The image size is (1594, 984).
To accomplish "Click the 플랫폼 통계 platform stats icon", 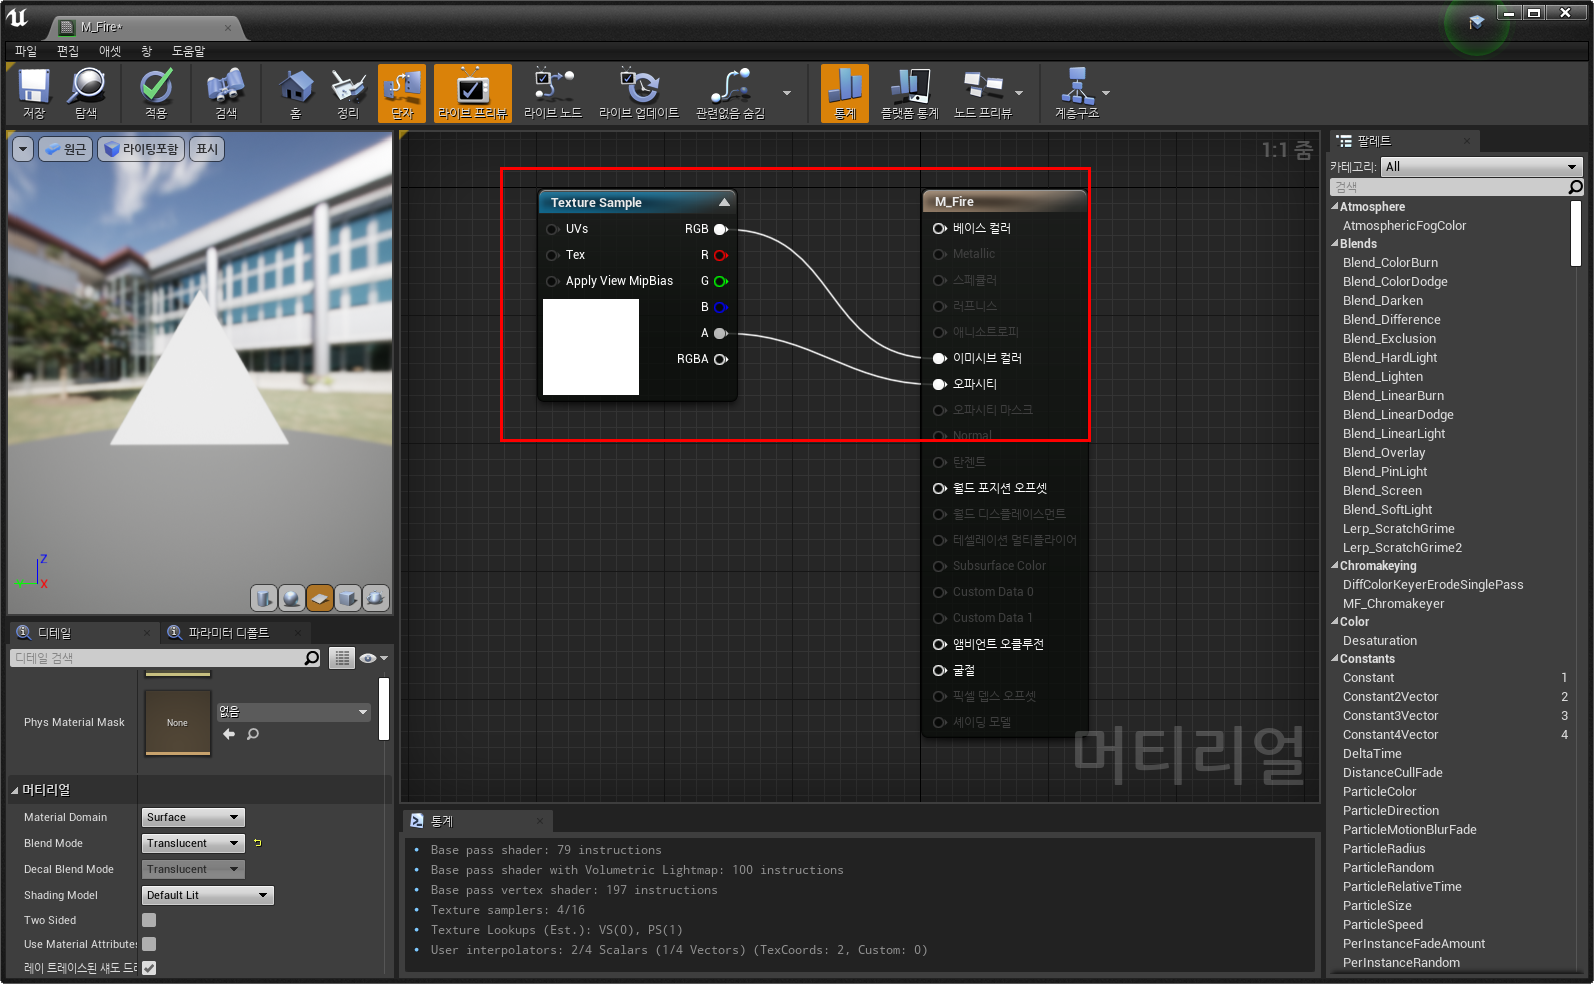I will coord(910,87).
